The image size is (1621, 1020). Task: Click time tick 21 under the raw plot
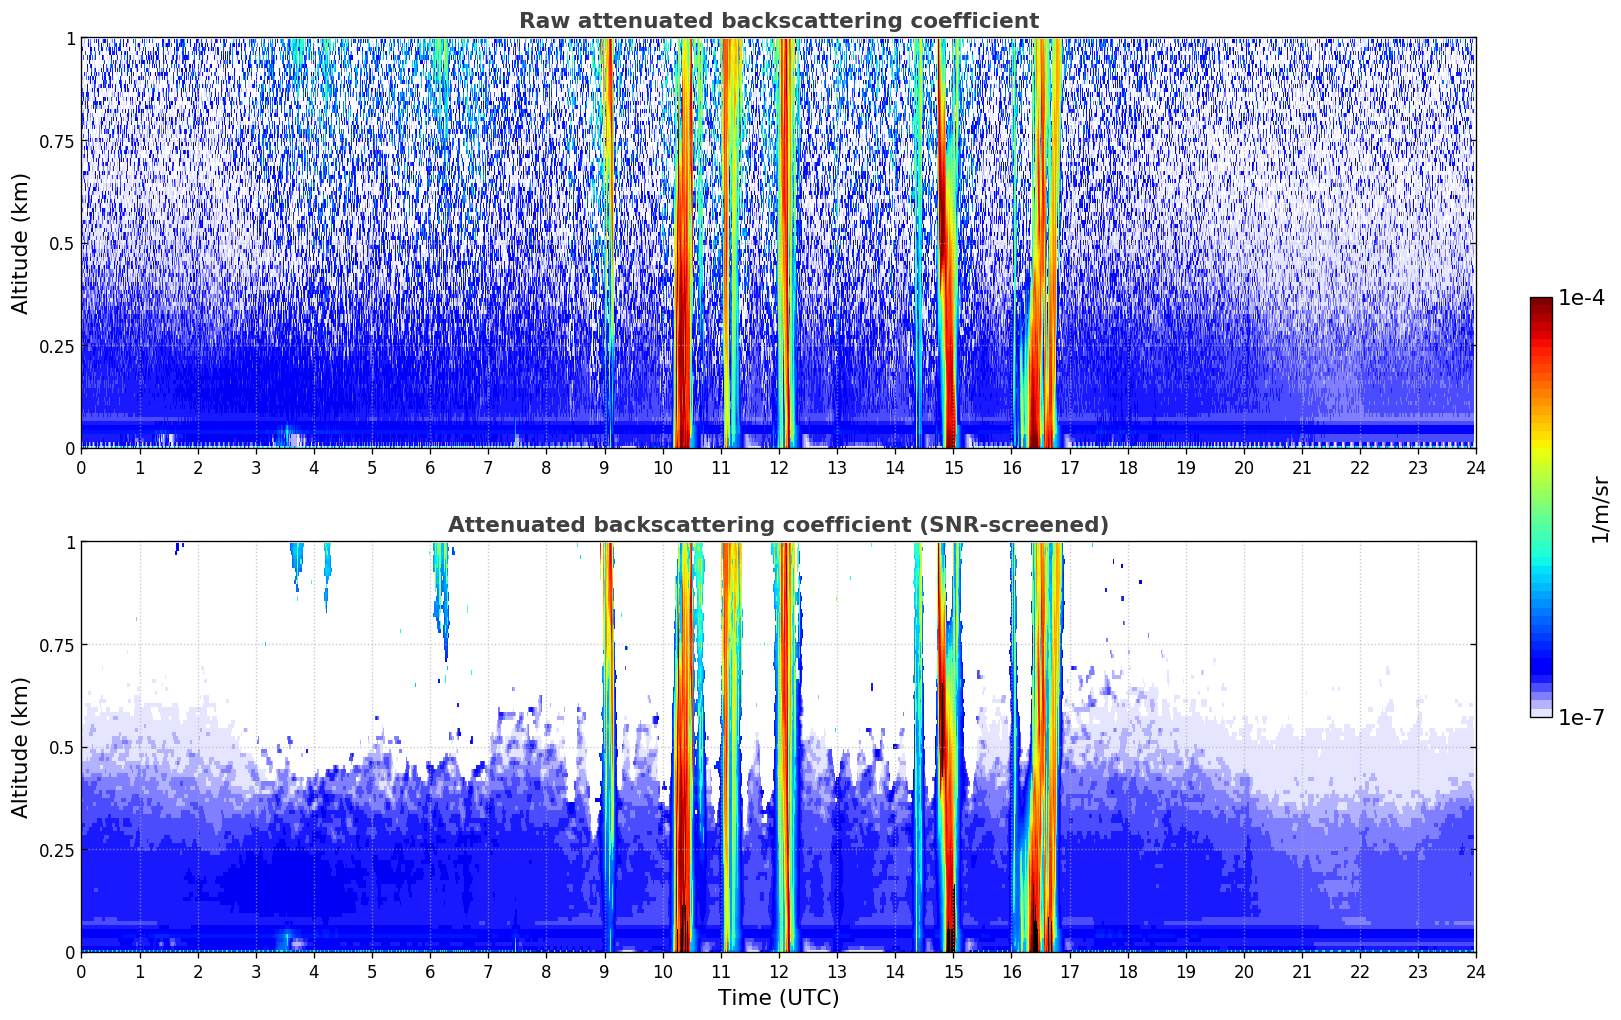click(x=1302, y=467)
